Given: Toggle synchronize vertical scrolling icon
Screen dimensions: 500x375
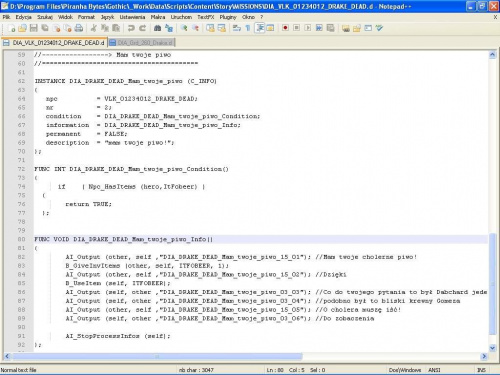Looking at the screenshot, I should click(210, 28).
